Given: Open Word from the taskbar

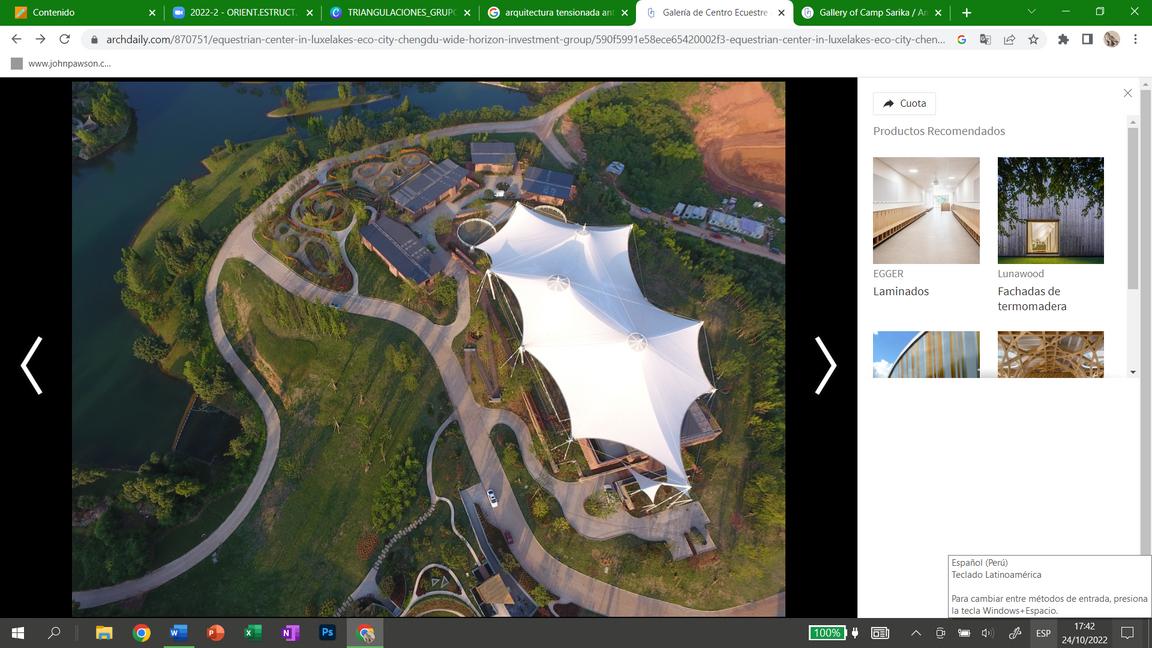Looking at the screenshot, I should [x=179, y=633].
